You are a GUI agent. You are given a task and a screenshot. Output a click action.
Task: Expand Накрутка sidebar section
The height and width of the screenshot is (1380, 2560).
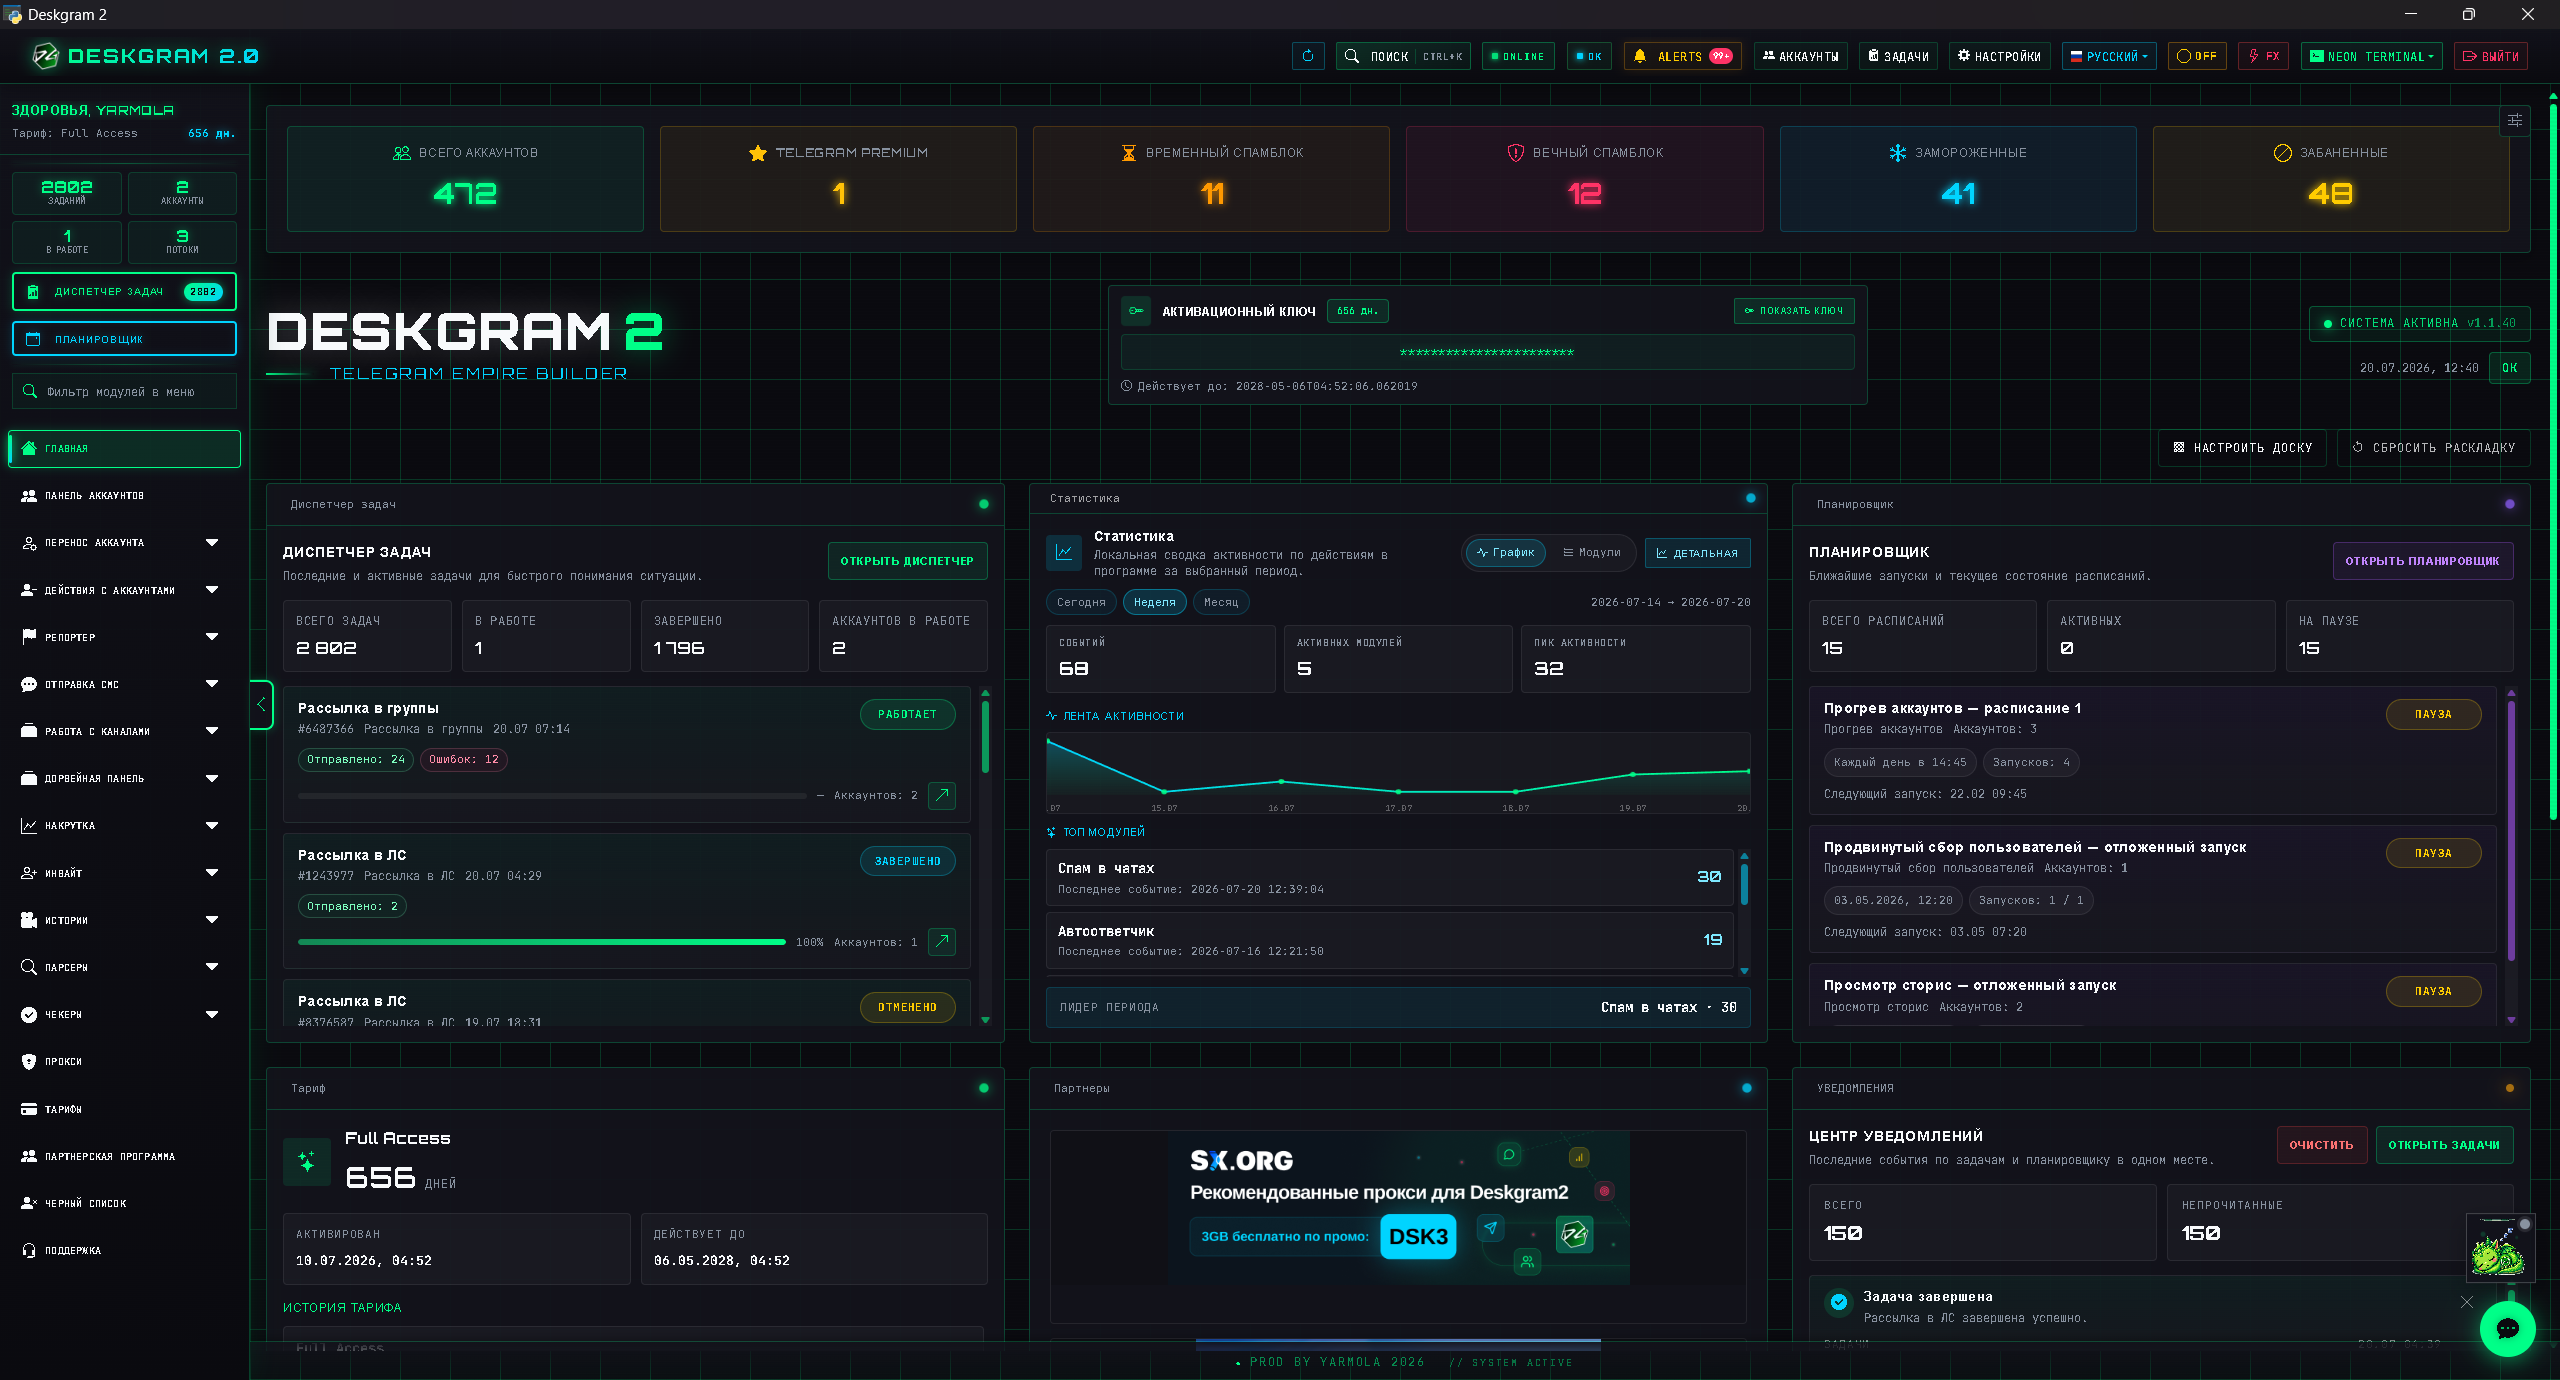(x=124, y=825)
